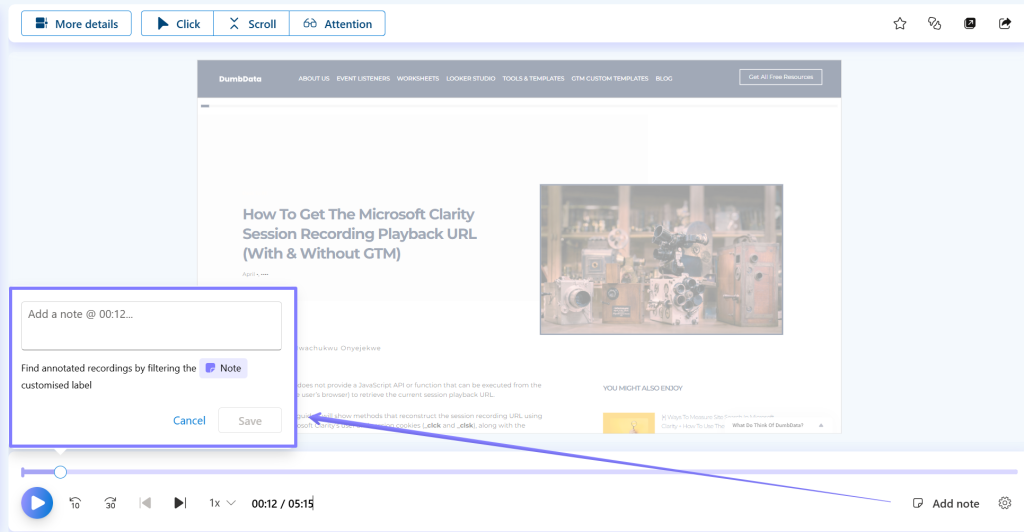Click the playback progress slider handle
Screen dimensions: 1024x532
coord(60,471)
